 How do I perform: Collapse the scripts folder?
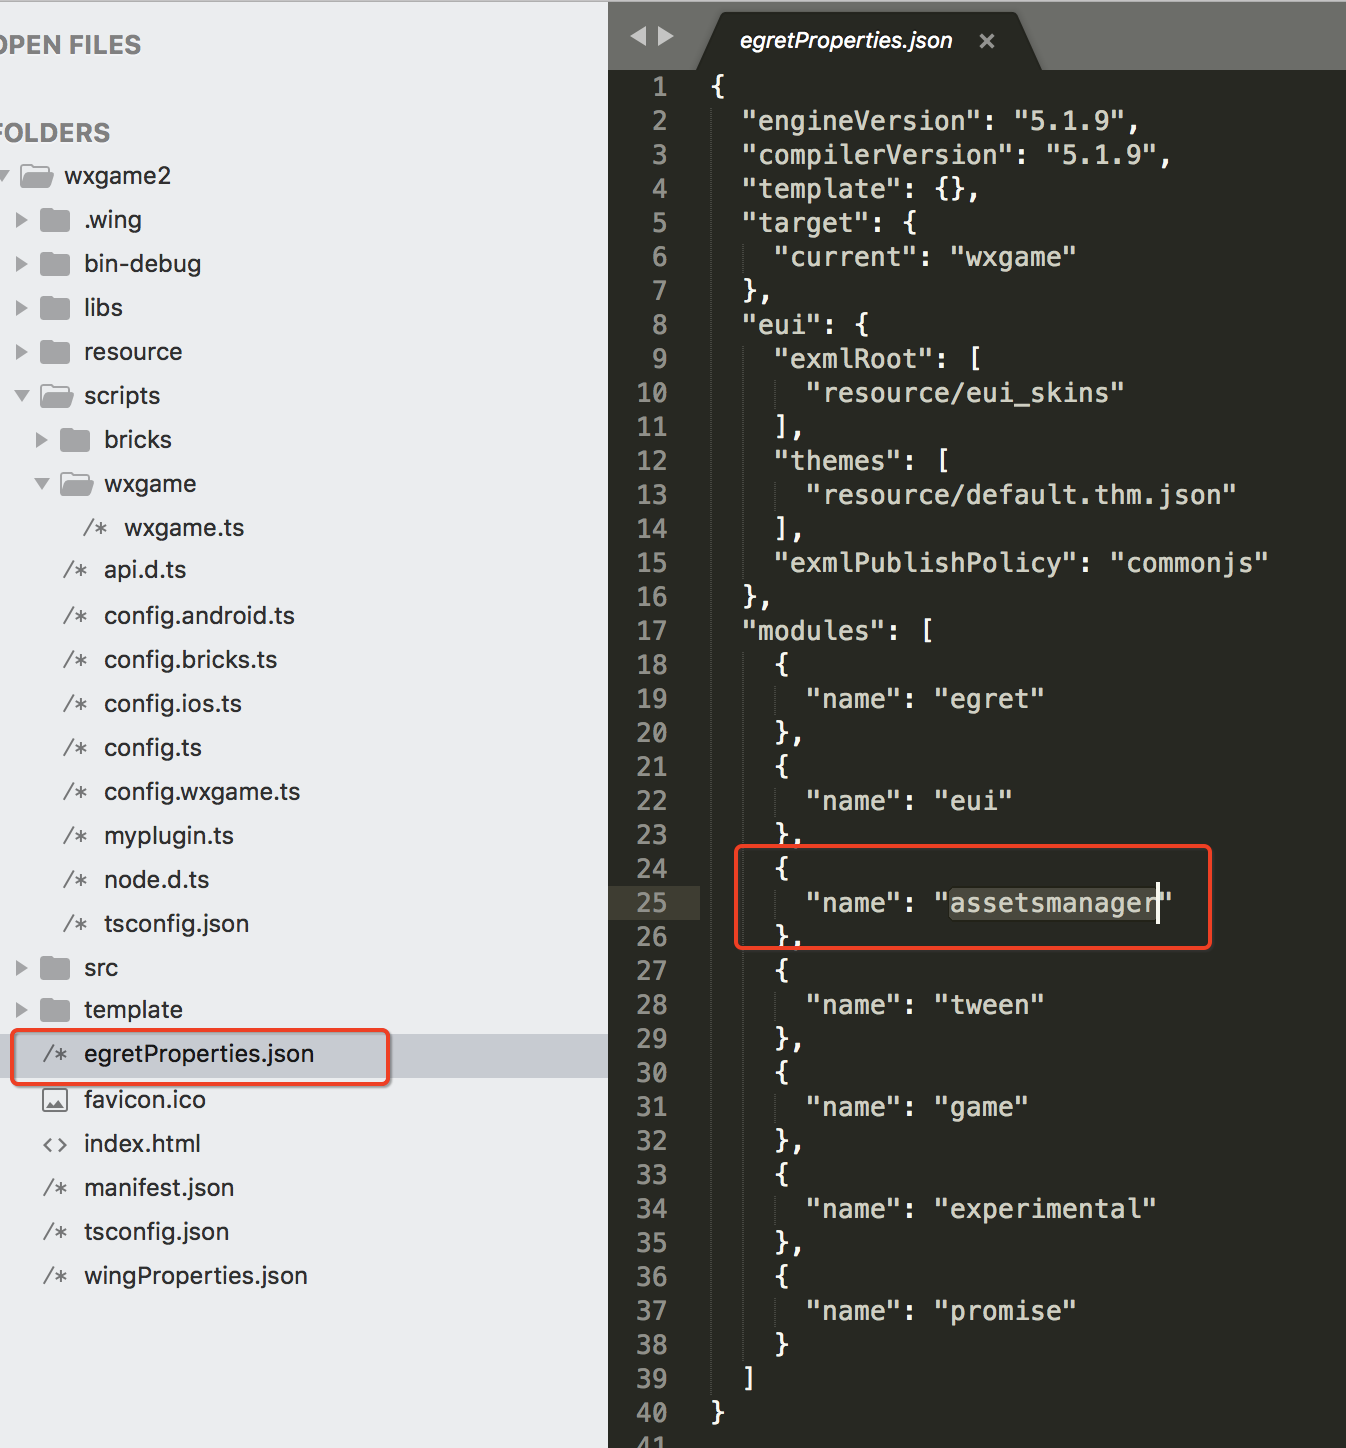(21, 396)
